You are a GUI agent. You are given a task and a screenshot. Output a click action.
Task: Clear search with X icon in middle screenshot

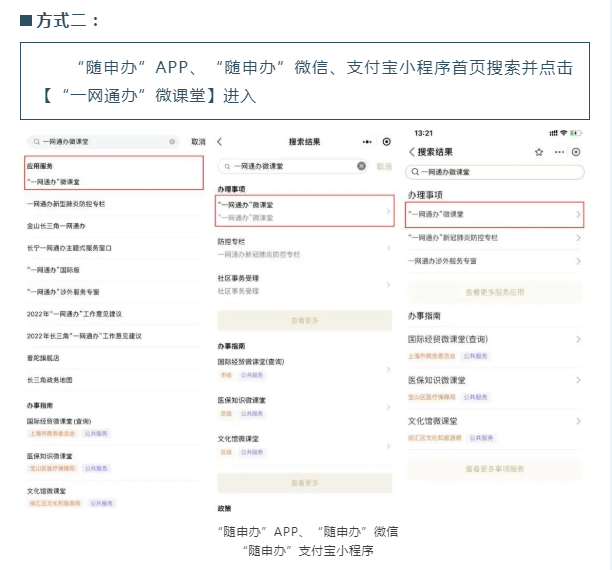361,166
